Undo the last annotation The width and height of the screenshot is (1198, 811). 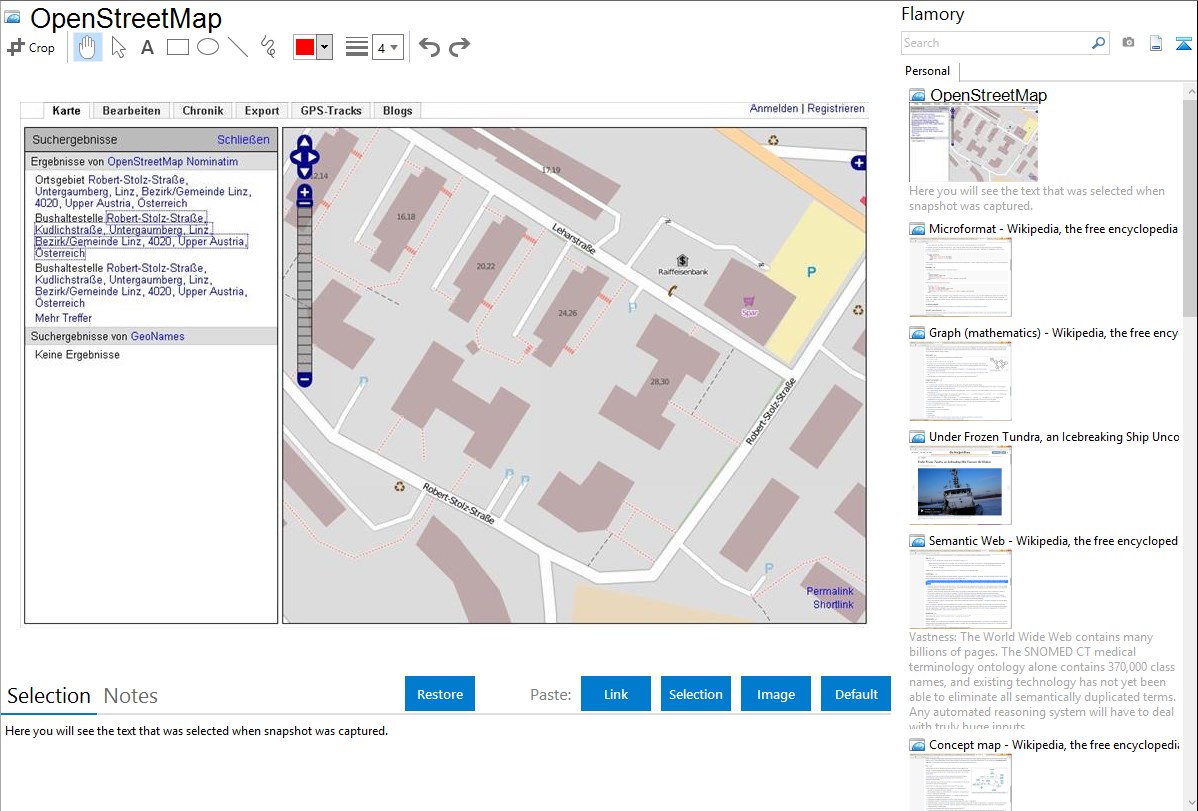[x=429, y=47]
